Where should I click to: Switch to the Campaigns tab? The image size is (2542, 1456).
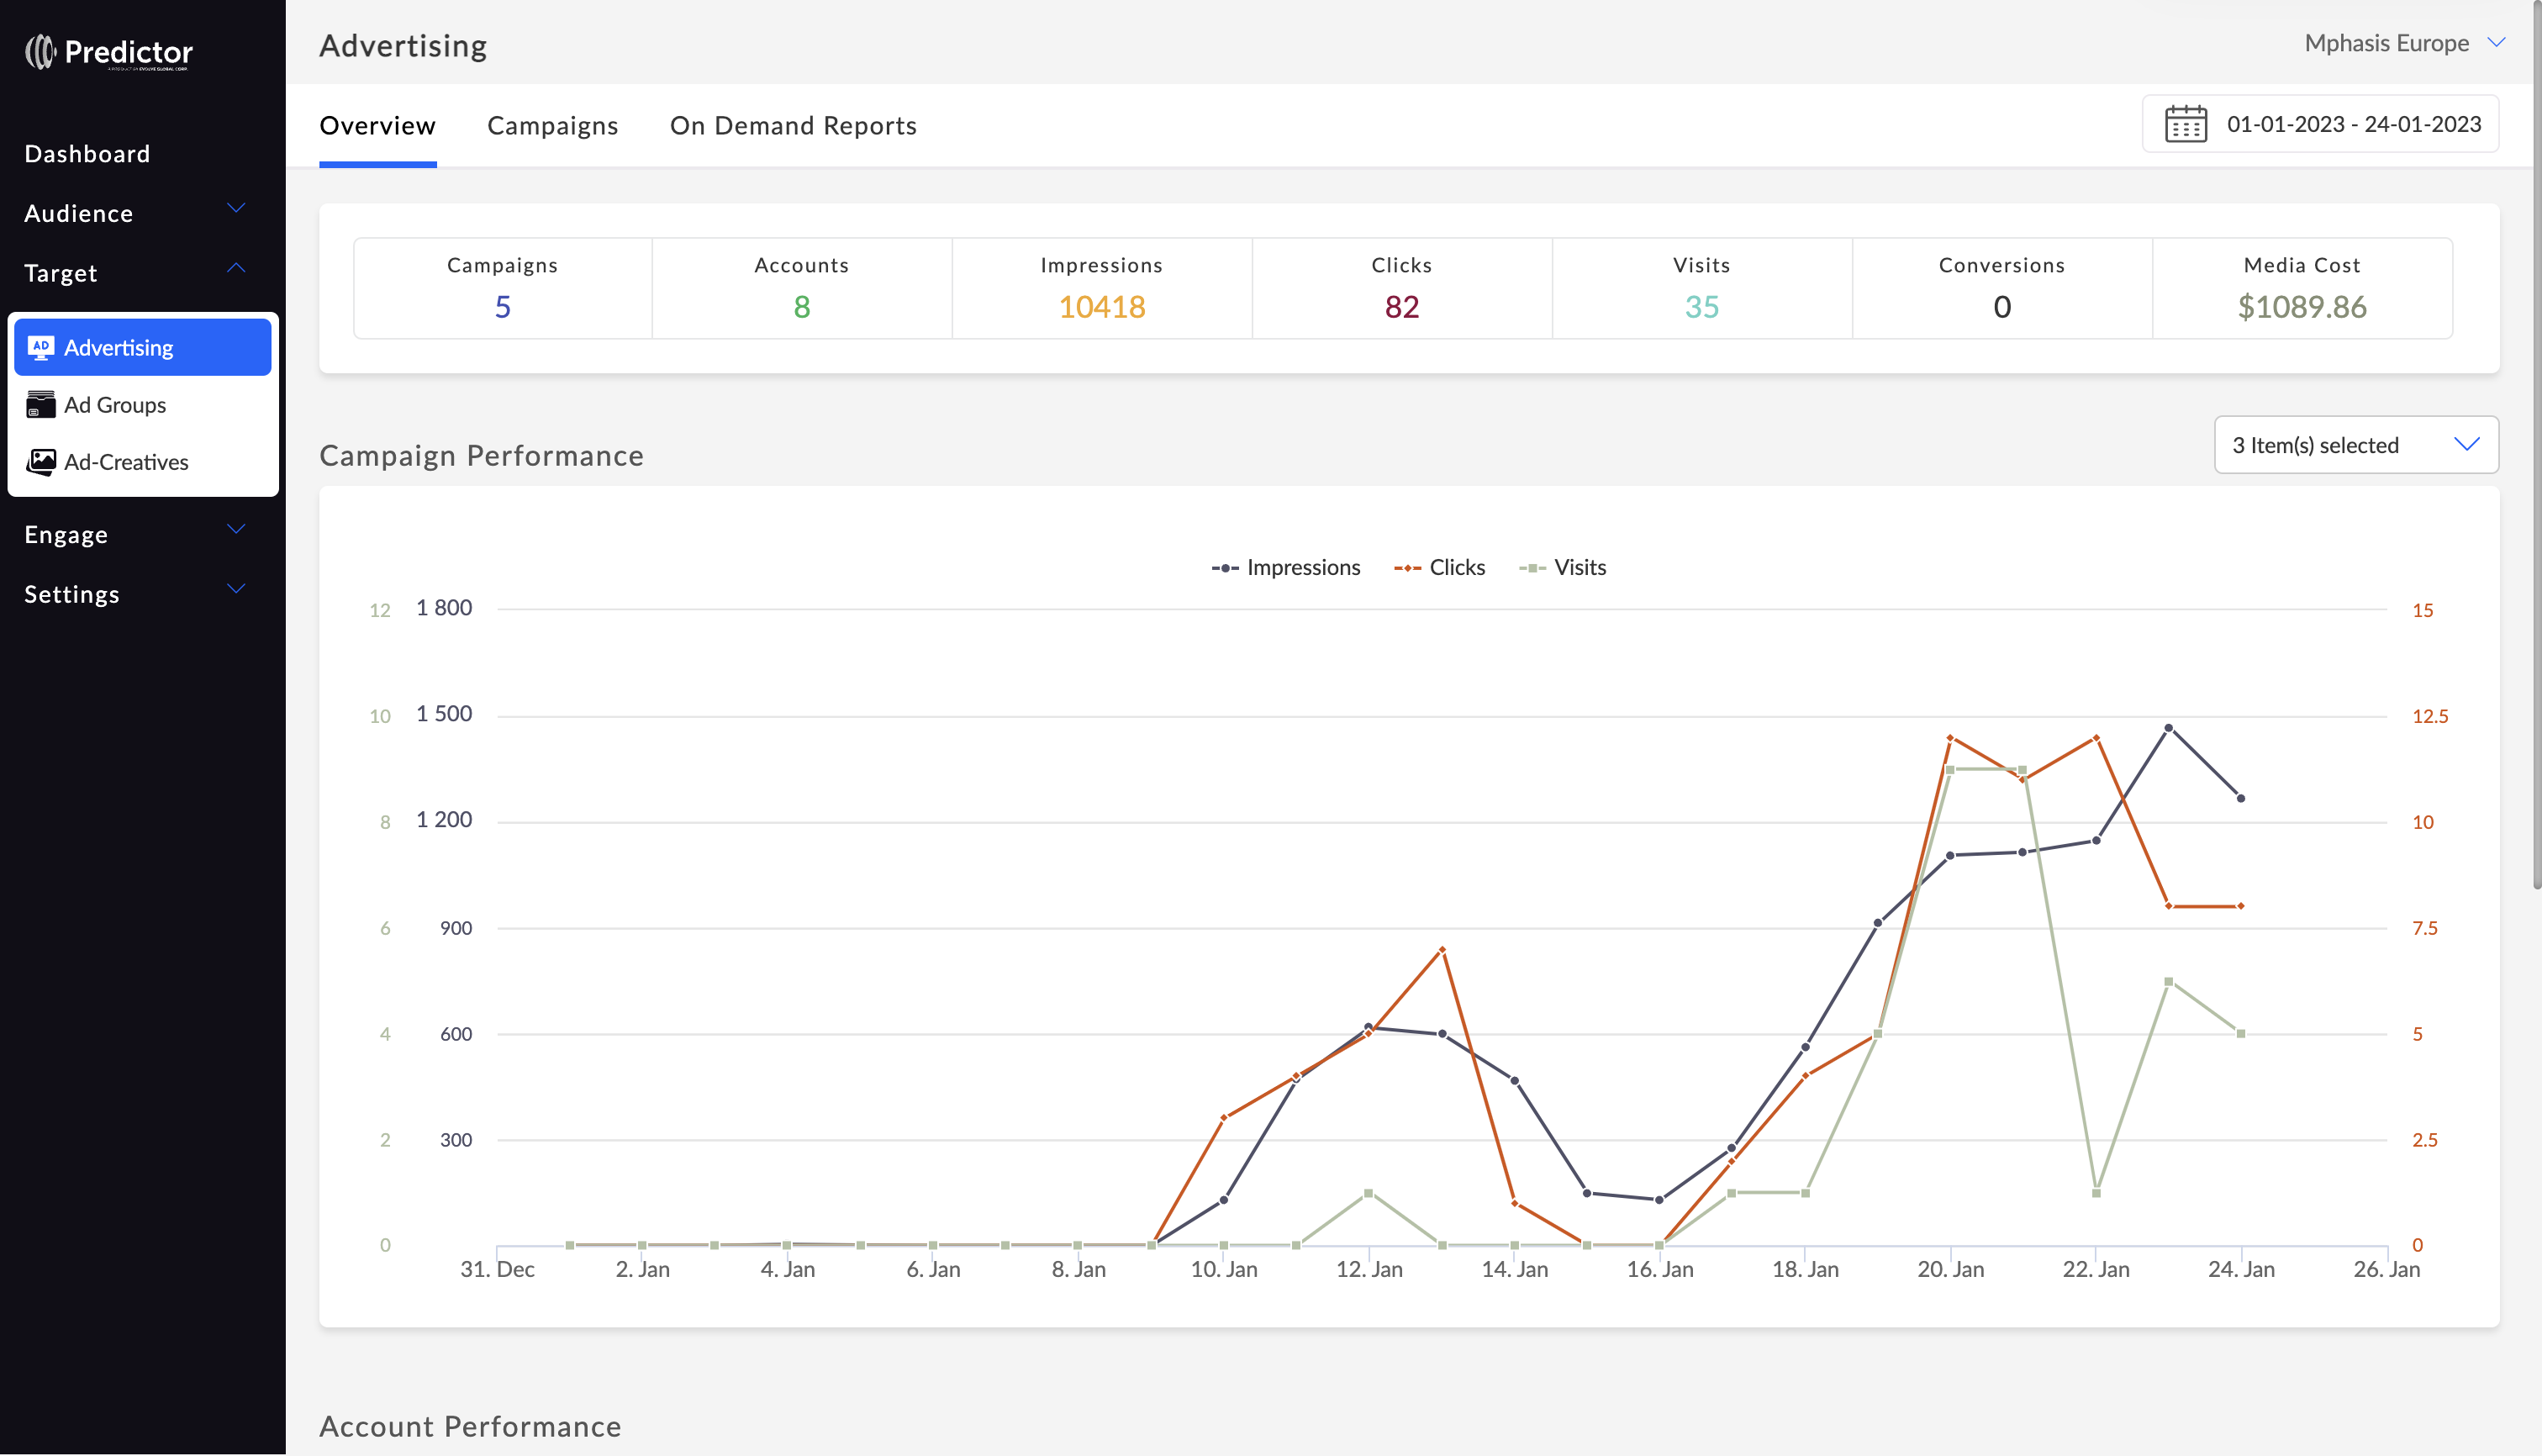pos(552,126)
